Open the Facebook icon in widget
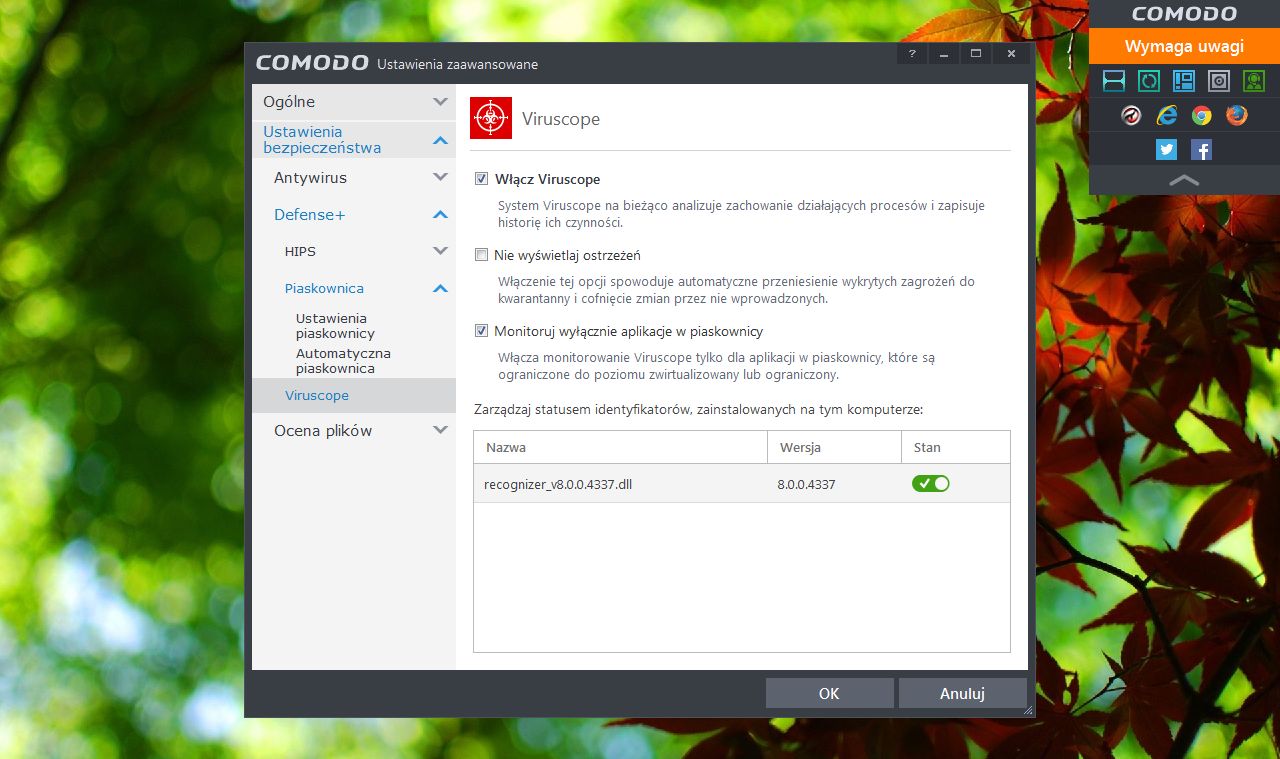 coord(1202,150)
